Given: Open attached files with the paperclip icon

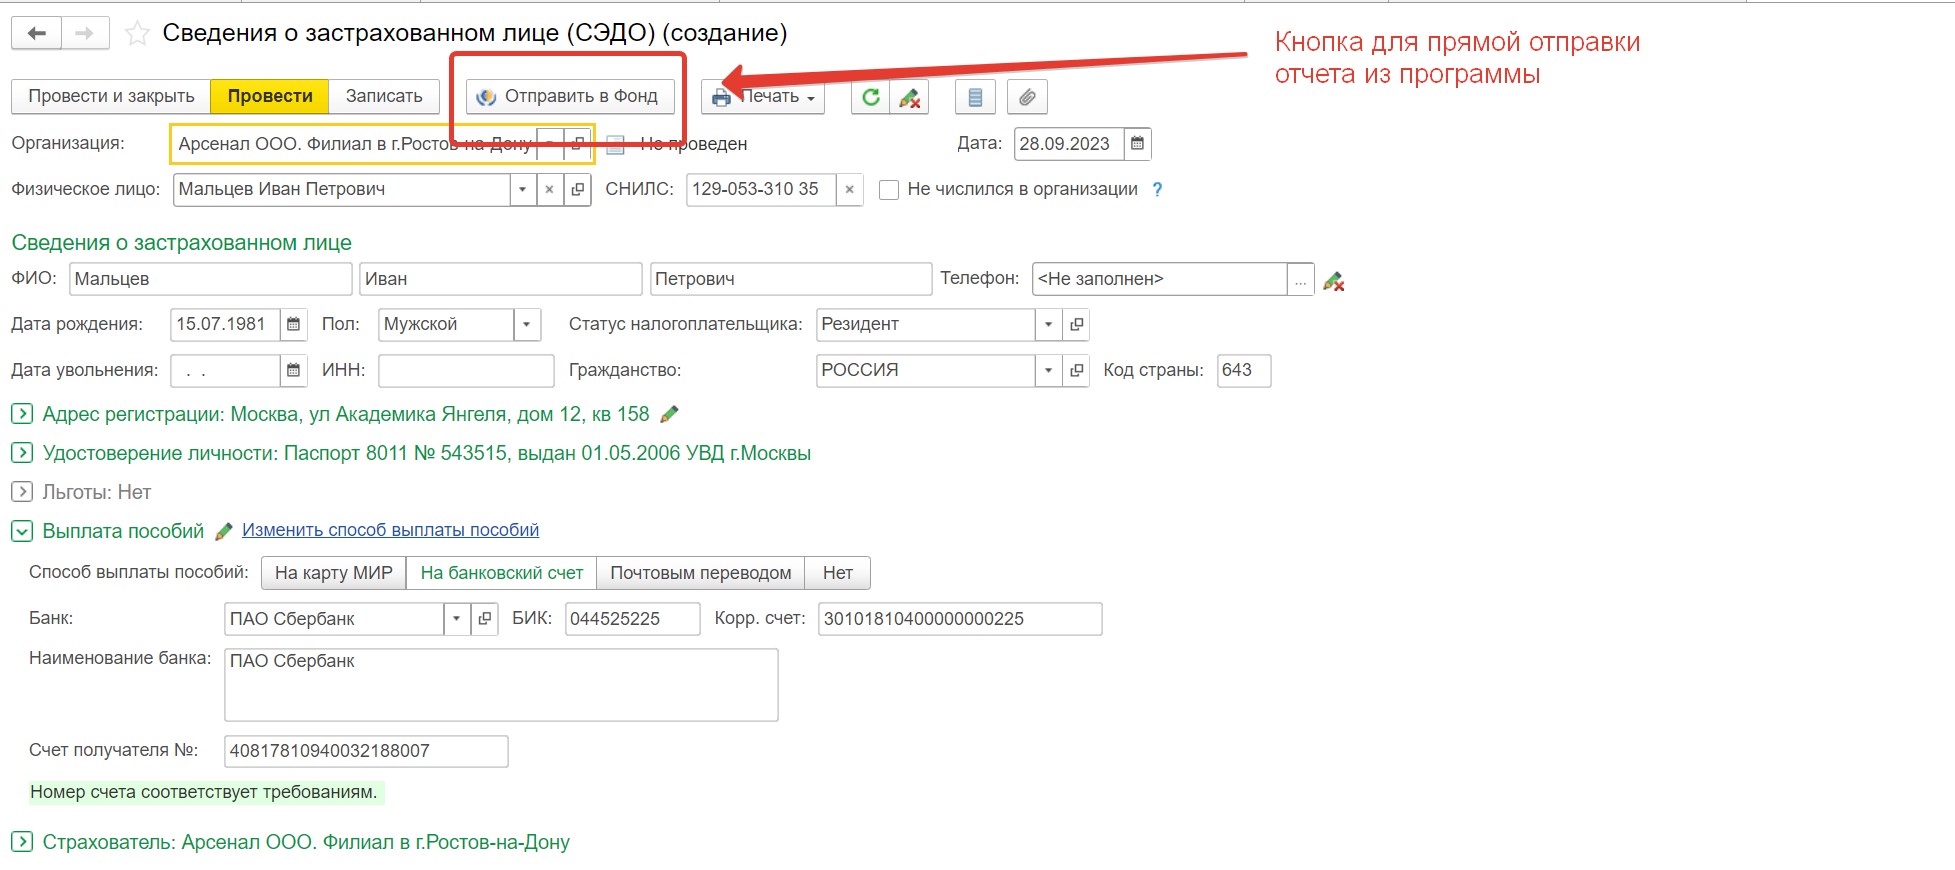Looking at the screenshot, I should (1027, 97).
